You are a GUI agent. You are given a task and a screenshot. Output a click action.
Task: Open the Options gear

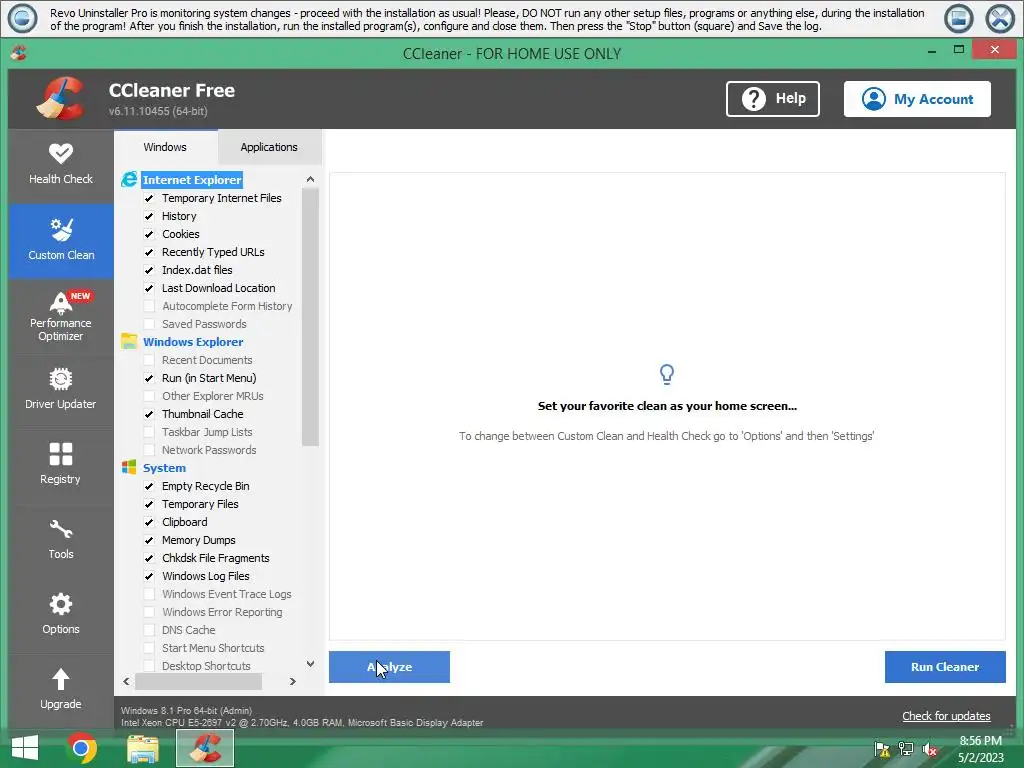click(x=61, y=604)
